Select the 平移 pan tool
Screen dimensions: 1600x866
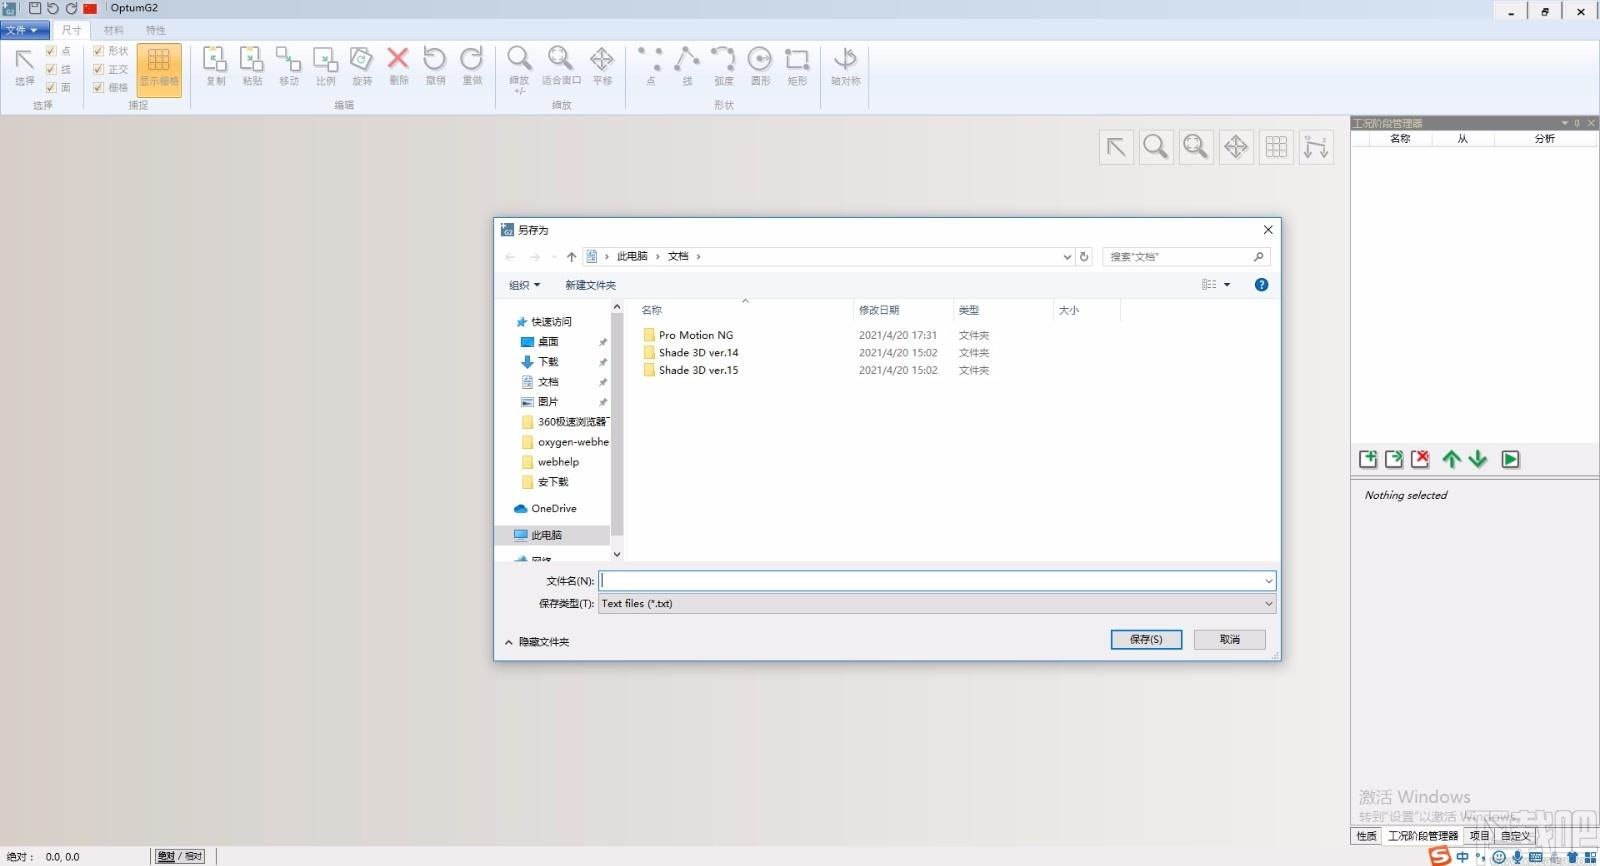pyautogui.click(x=602, y=66)
